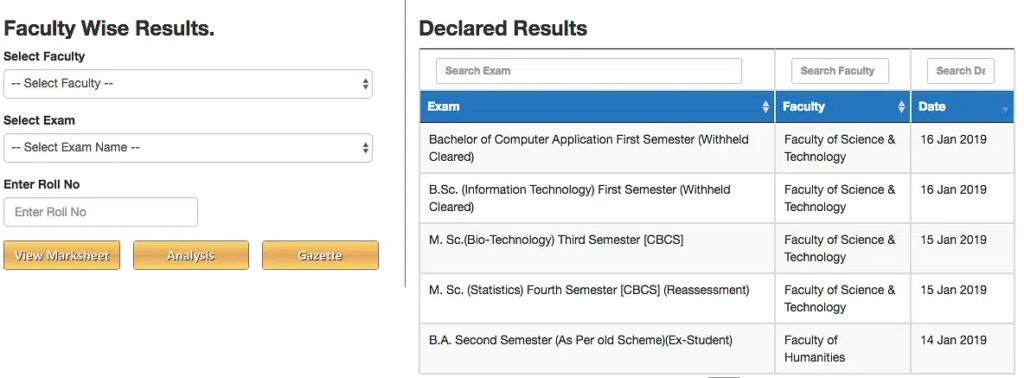This screenshot has height=378, width=1024.
Task: Open the Select Faculty dropdown
Action: 188,84
